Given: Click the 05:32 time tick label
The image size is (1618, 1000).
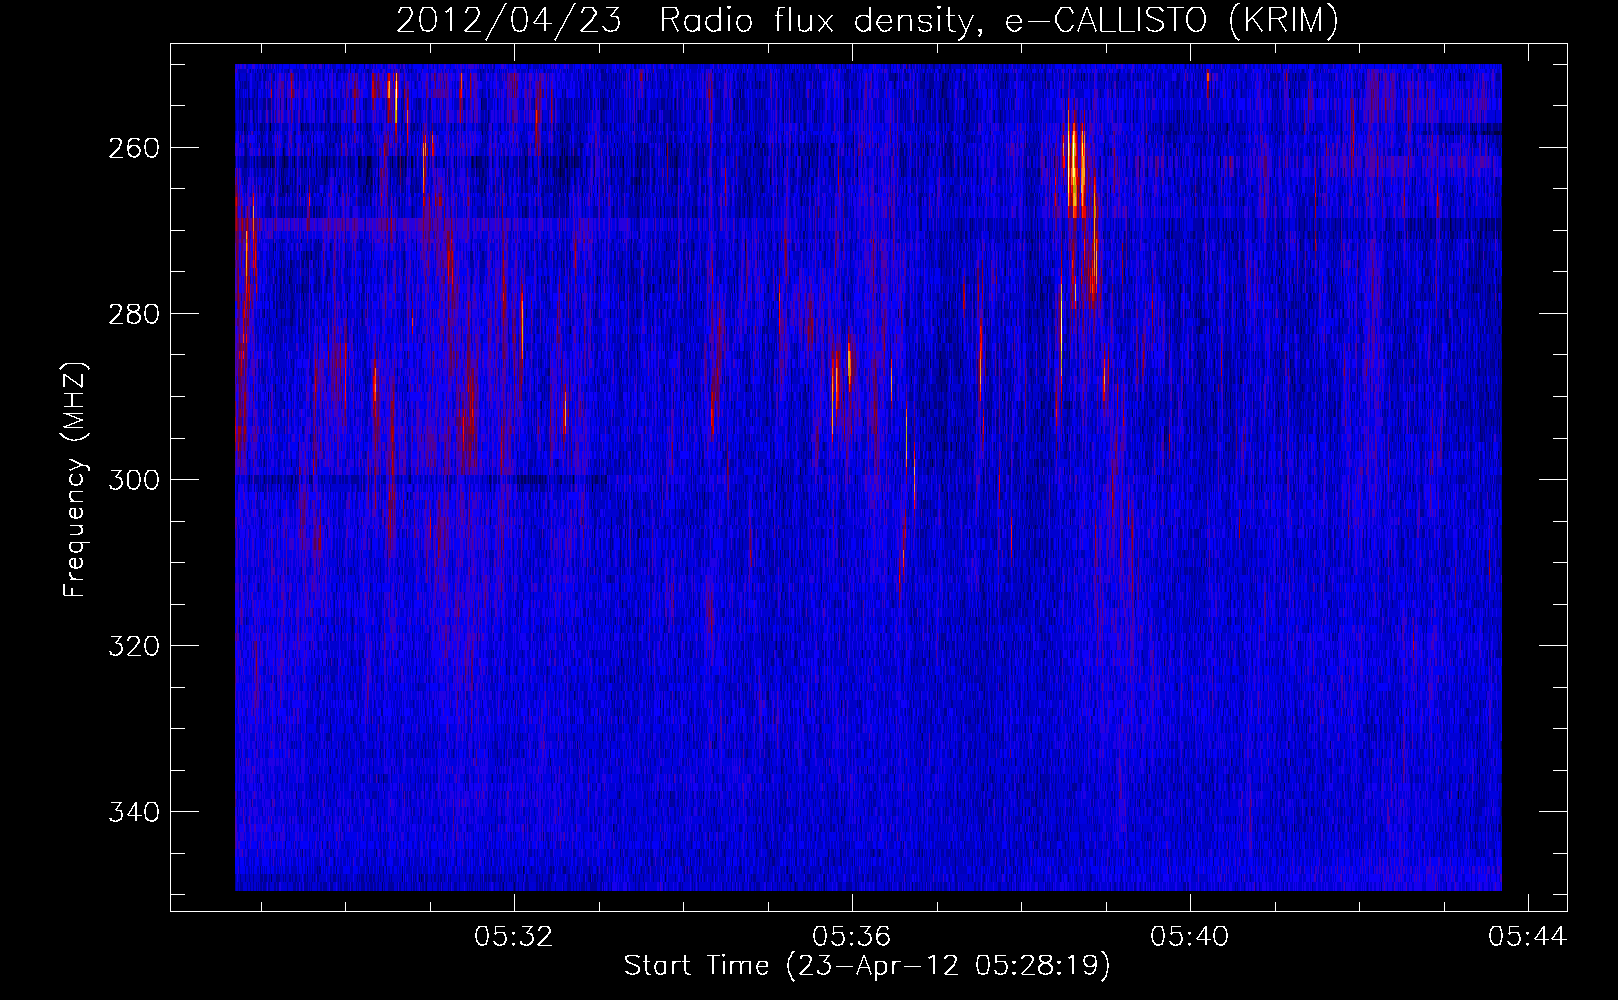Looking at the screenshot, I should point(513,937).
